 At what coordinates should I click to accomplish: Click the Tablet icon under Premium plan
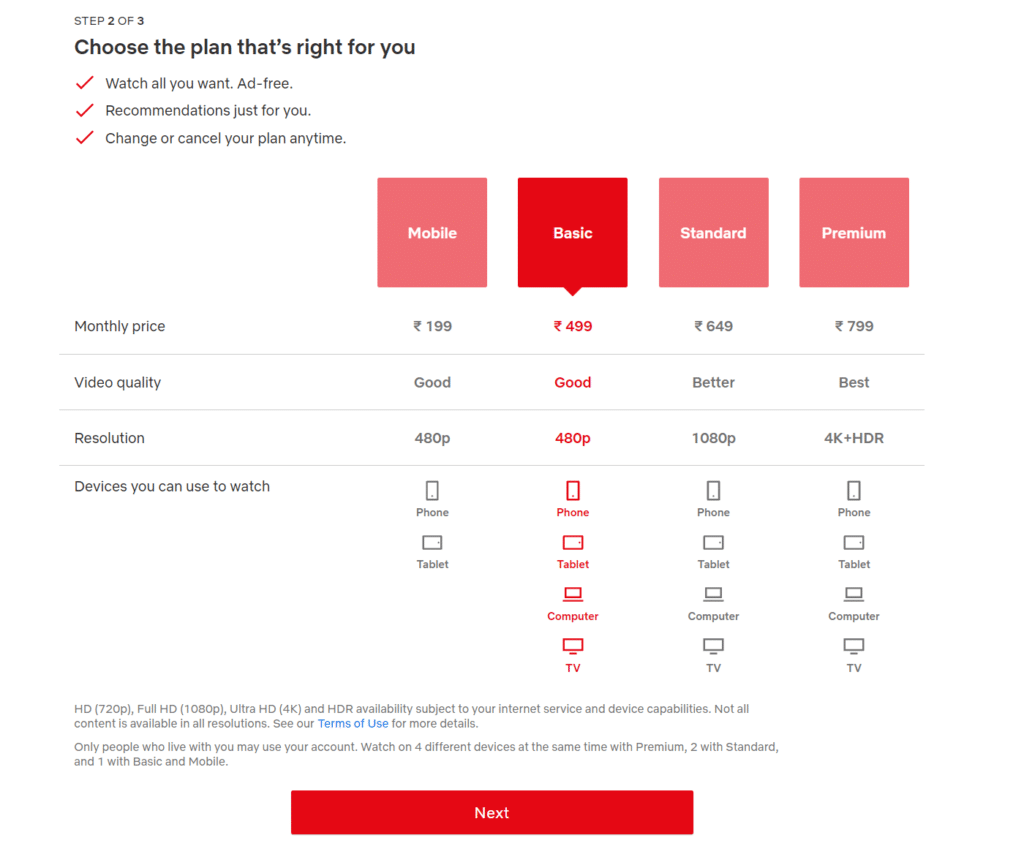854,543
